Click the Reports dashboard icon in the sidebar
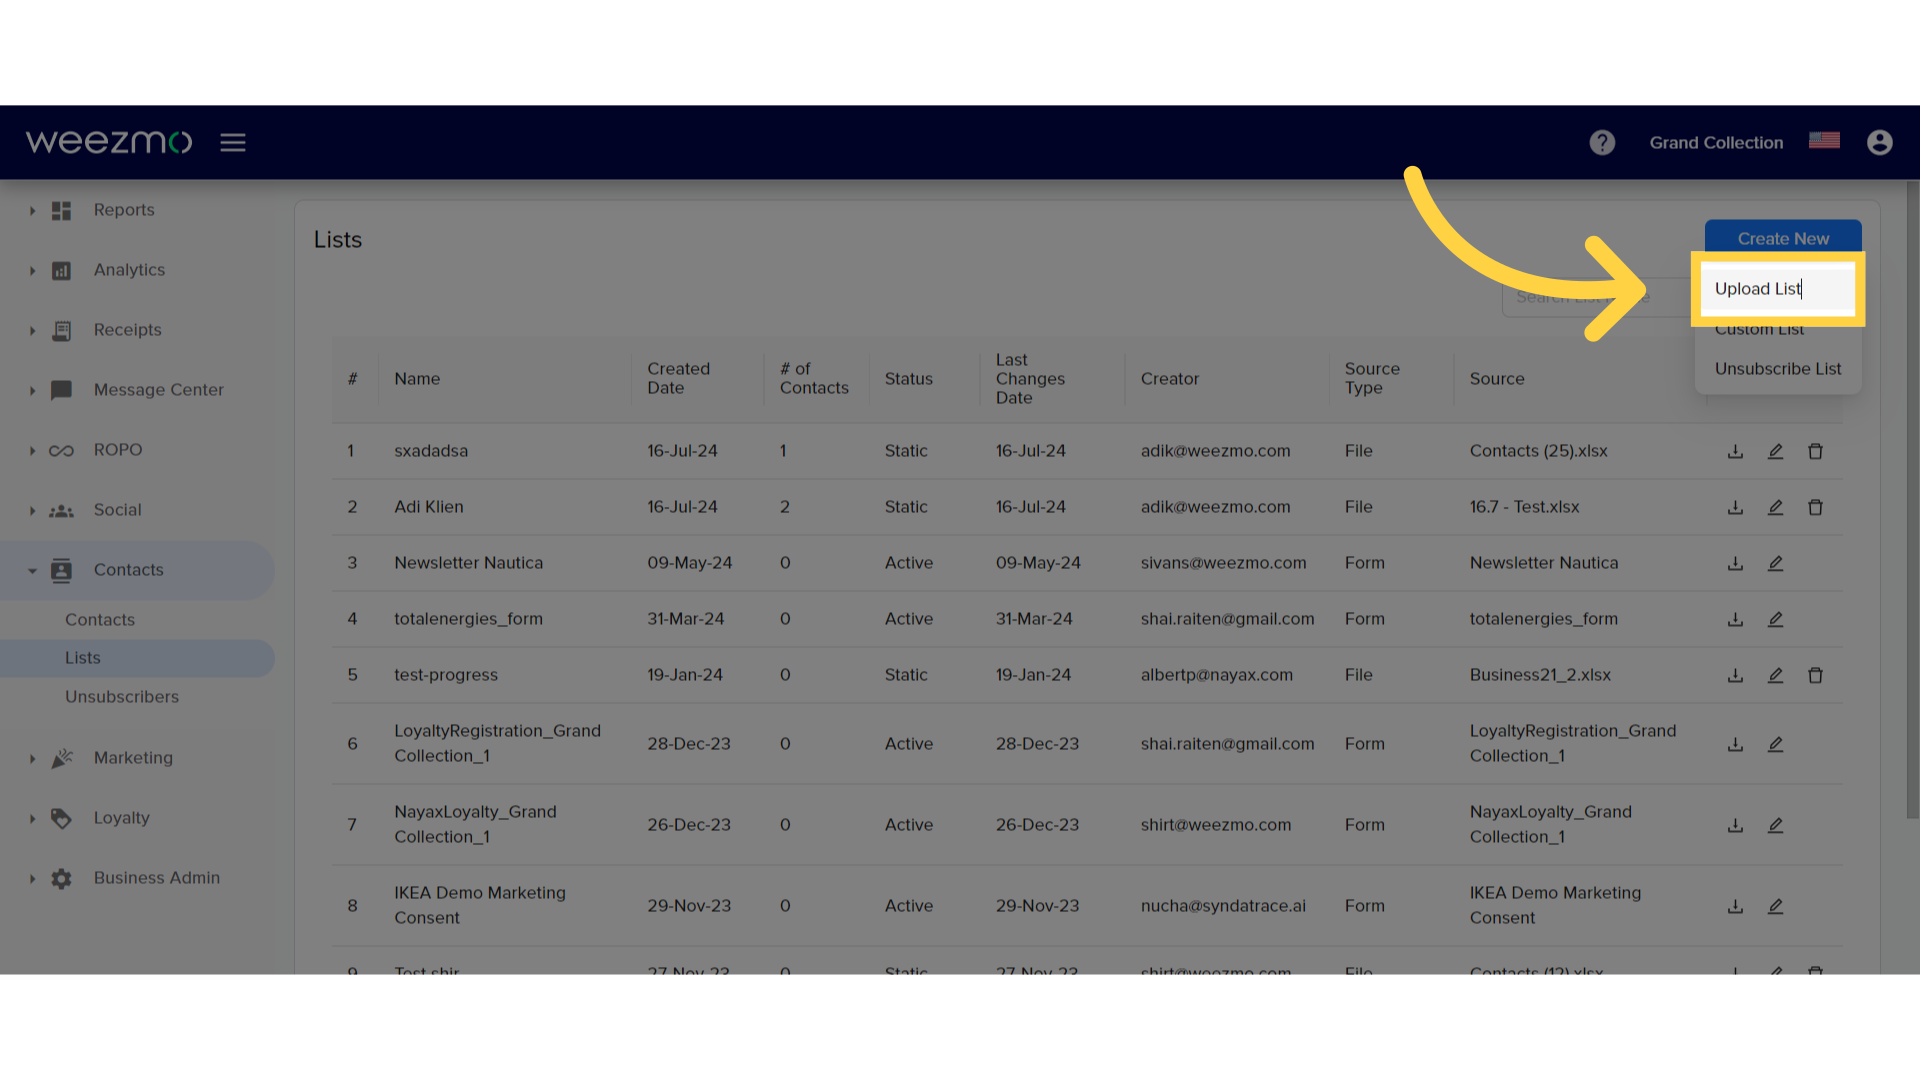The image size is (1920, 1080). point(61,210)
